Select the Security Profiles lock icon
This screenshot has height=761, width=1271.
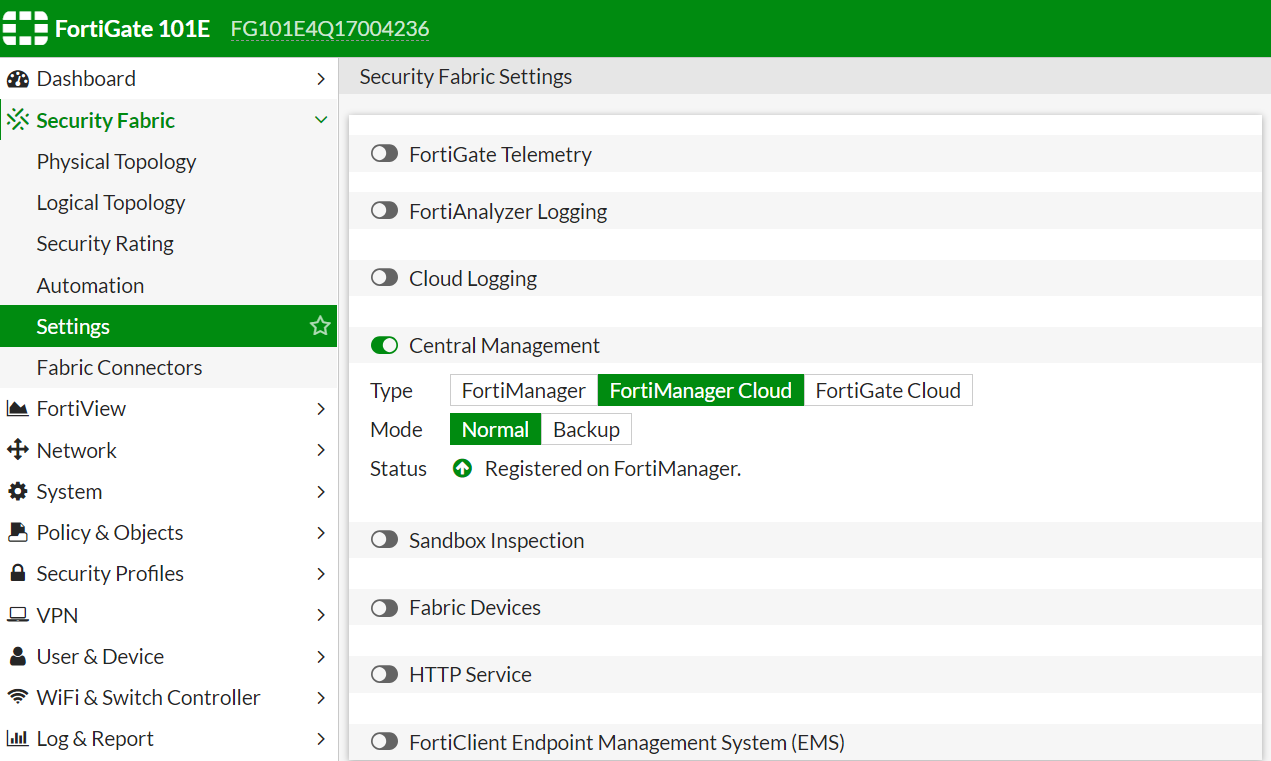click(x=17, y=573)
